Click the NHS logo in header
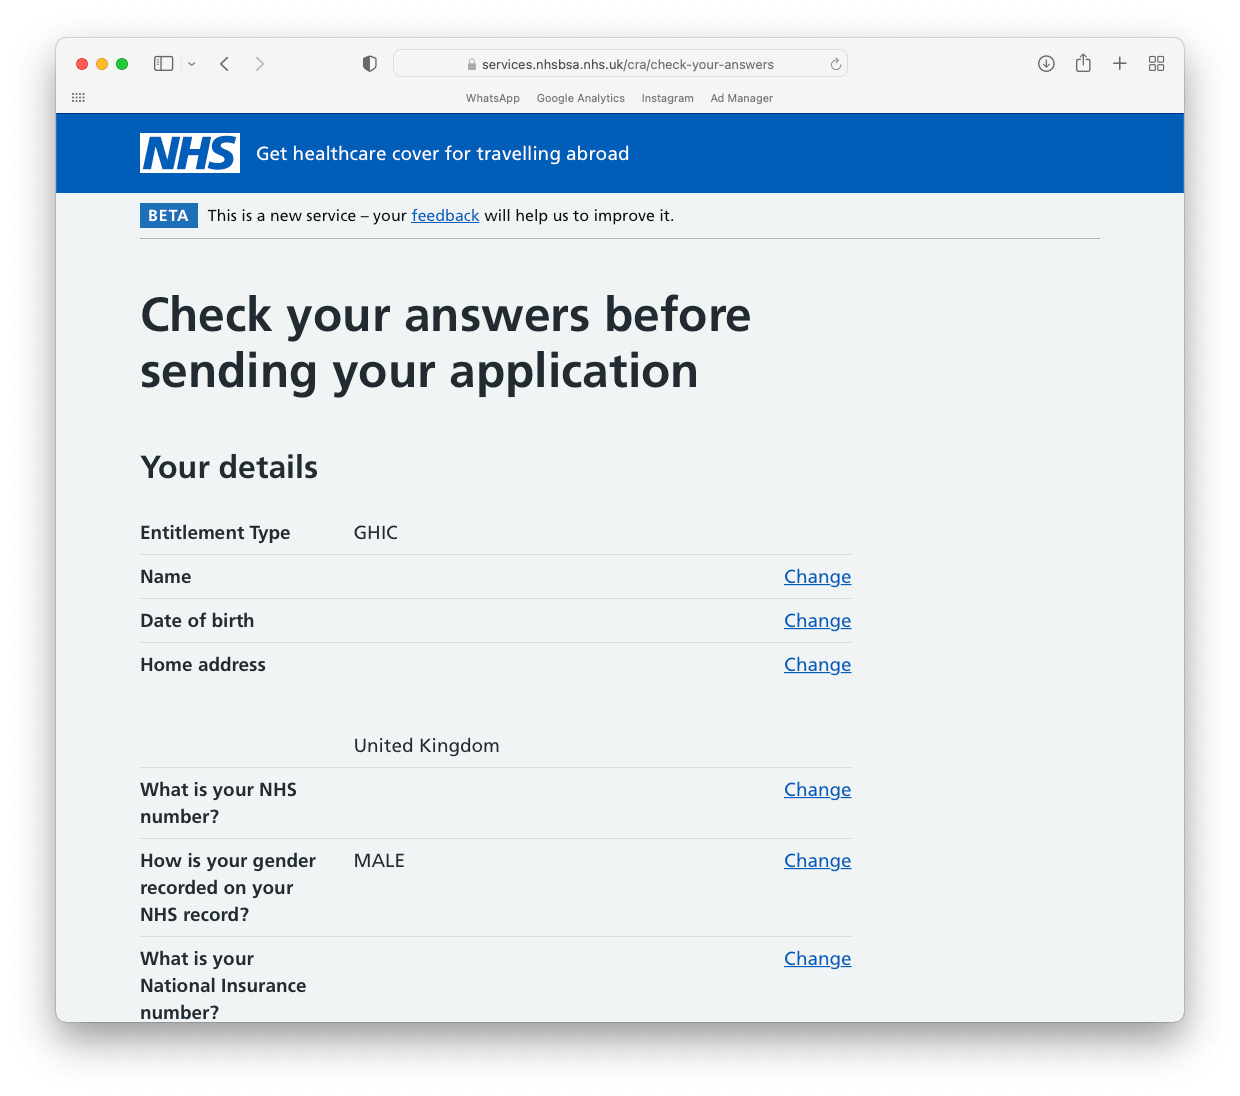 point(190,153)
